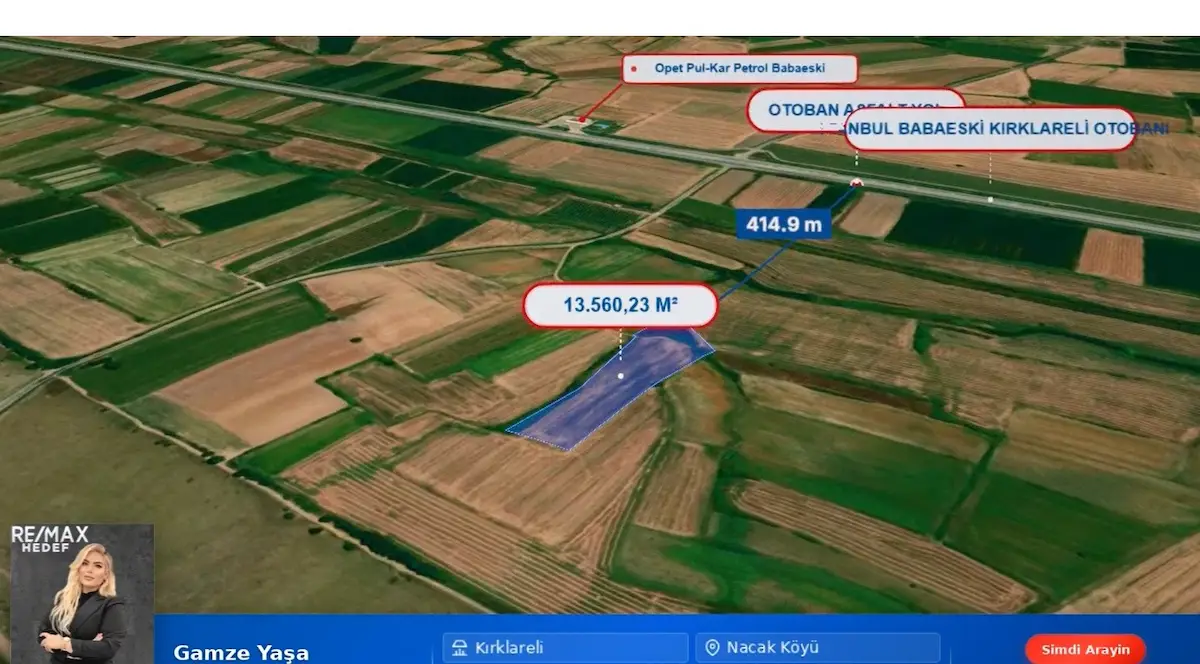
Task: Click the white dot under the otoban label
Action: tap(990, 199)
